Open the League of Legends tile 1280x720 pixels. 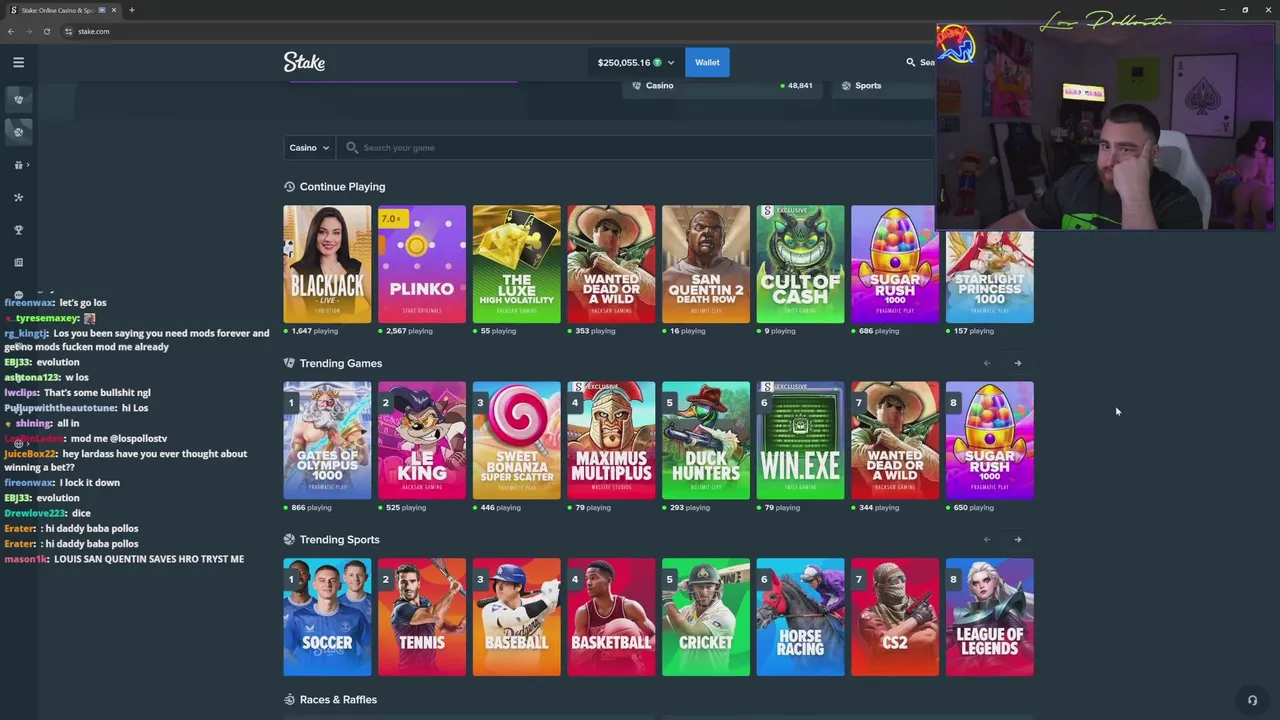990,617
